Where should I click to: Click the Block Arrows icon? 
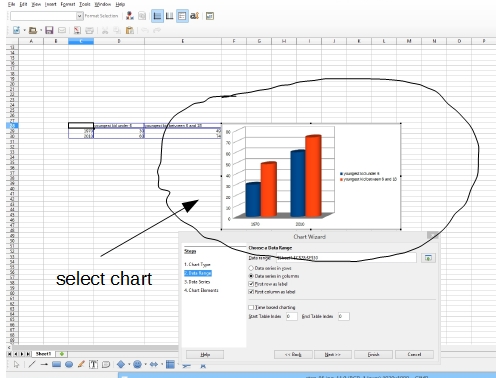[x=154, y=364]
